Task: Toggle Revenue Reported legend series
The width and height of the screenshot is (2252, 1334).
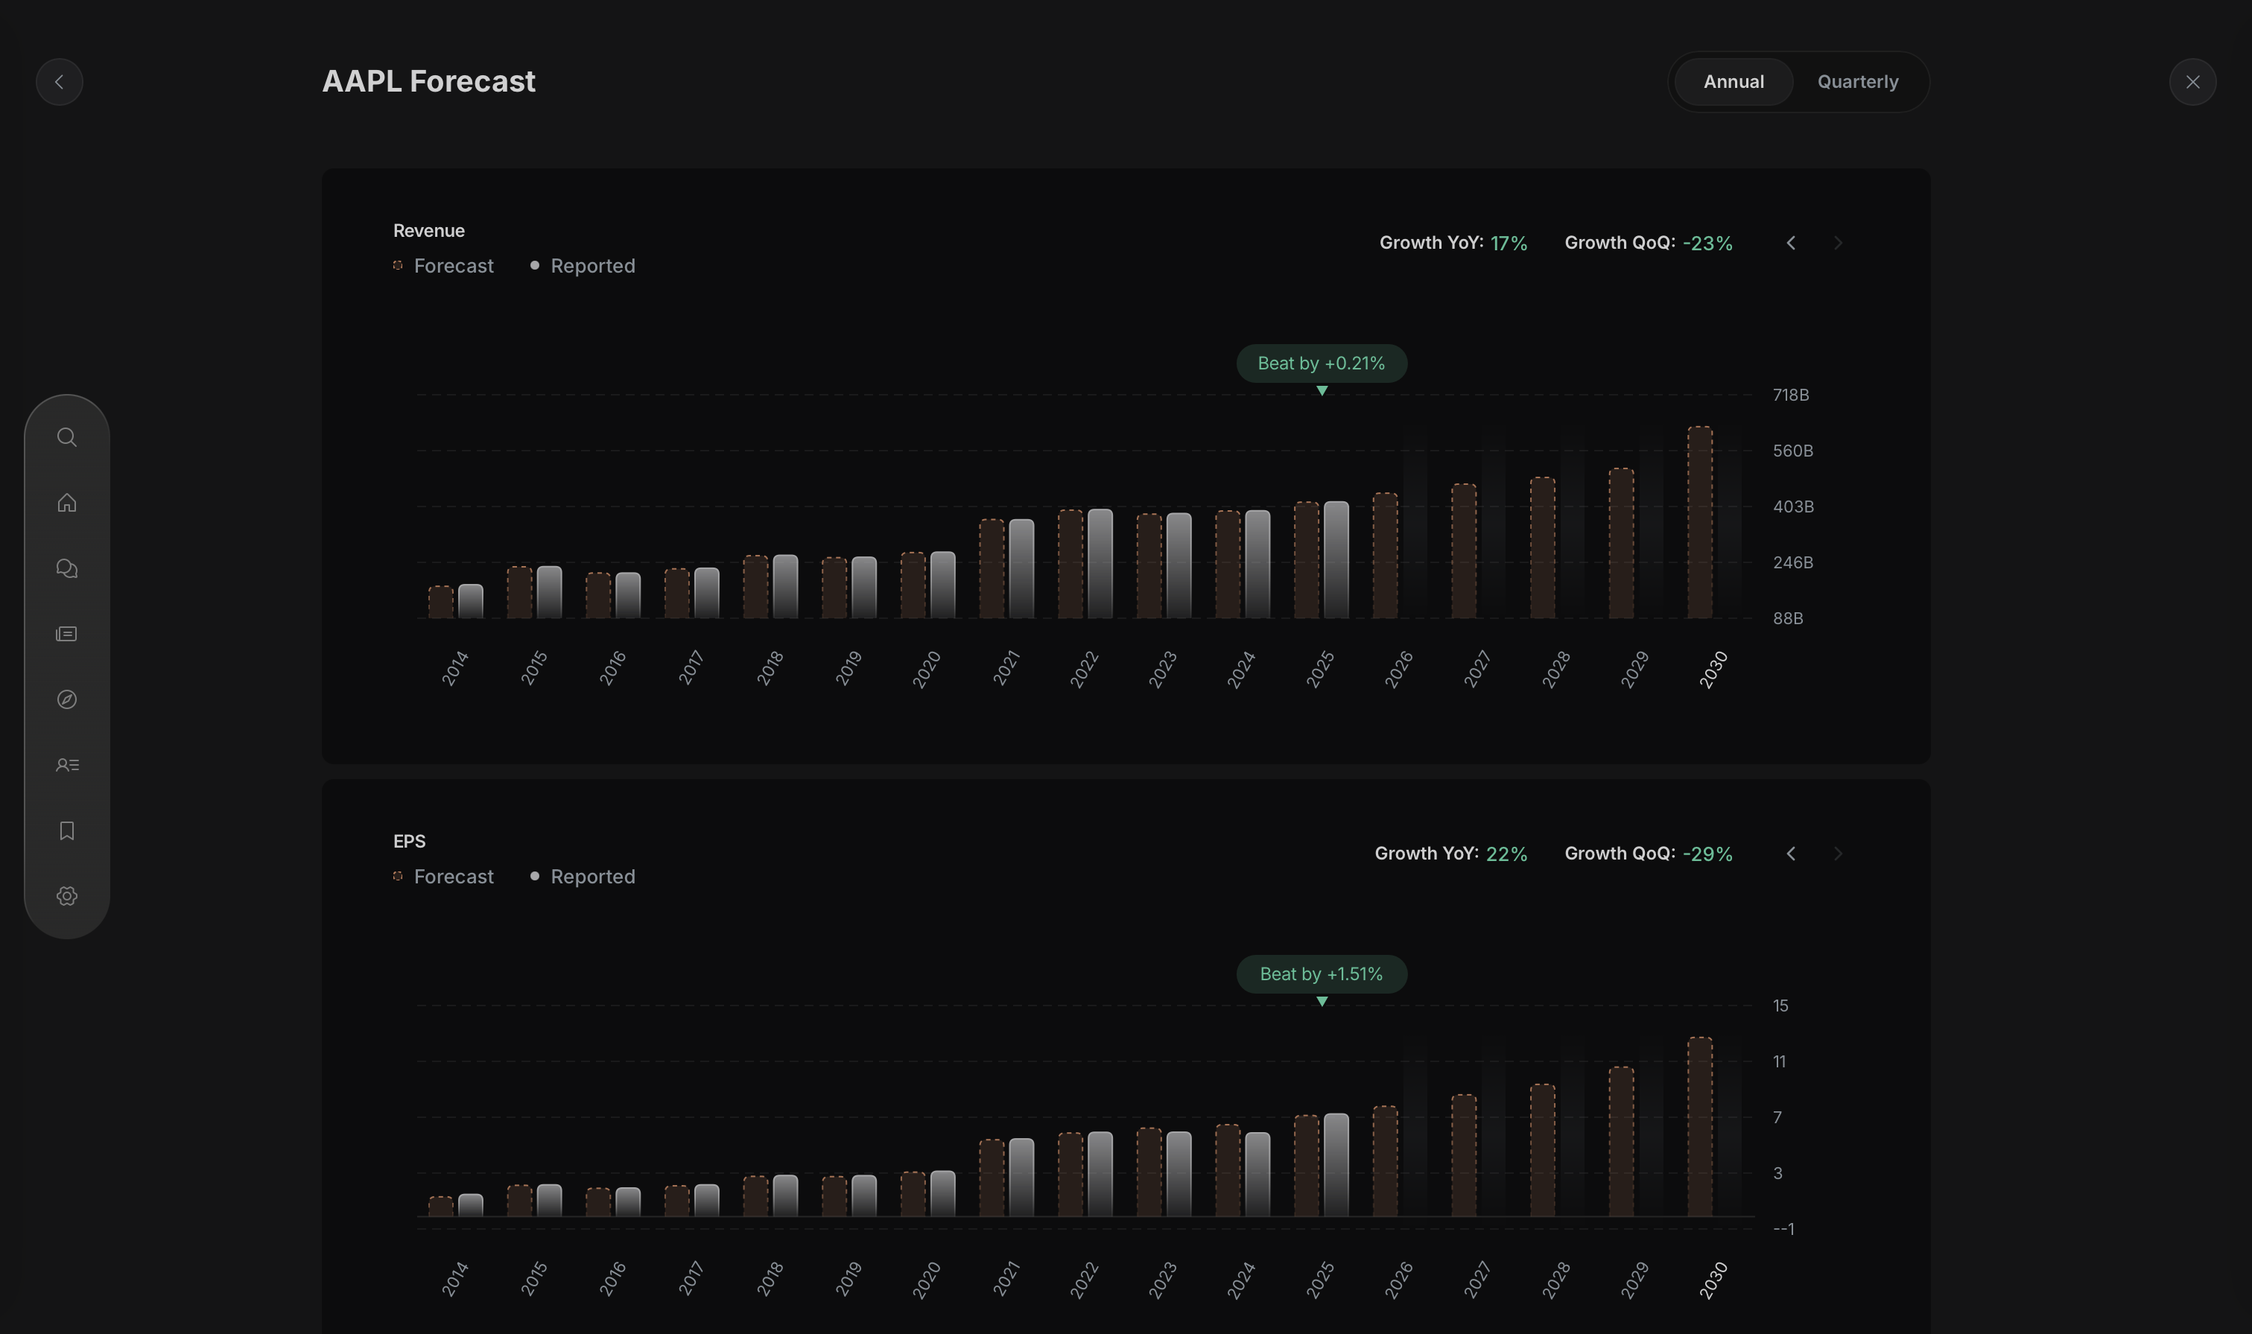Action: coord(582,266)
